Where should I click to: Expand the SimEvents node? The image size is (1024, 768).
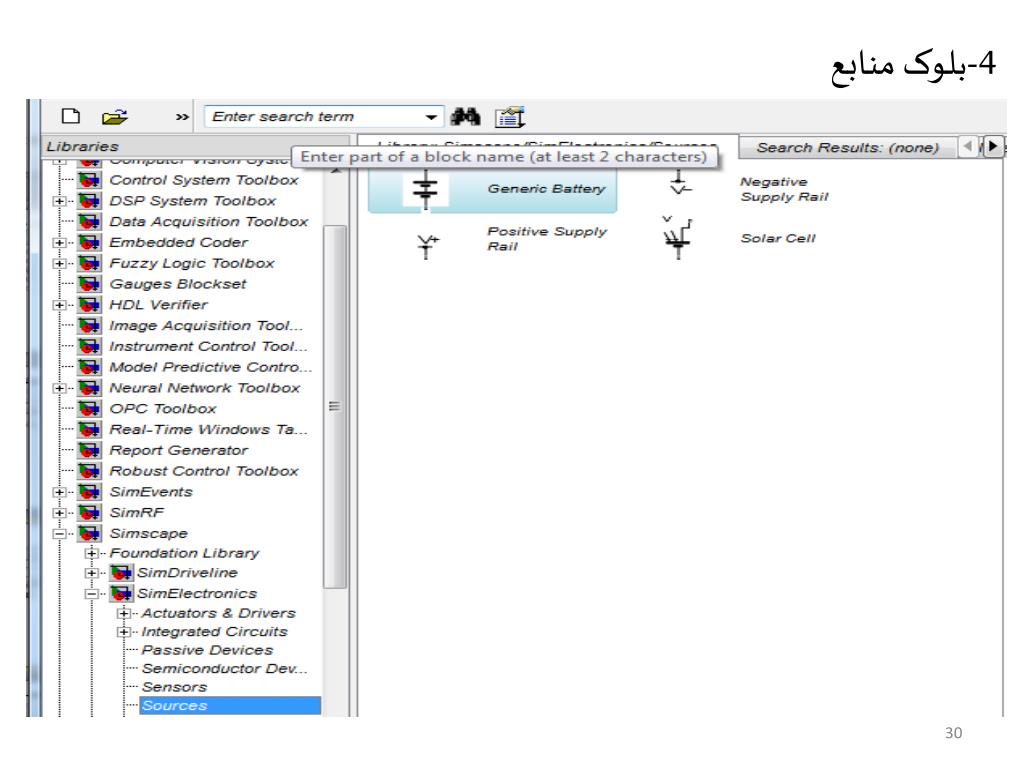59,492
